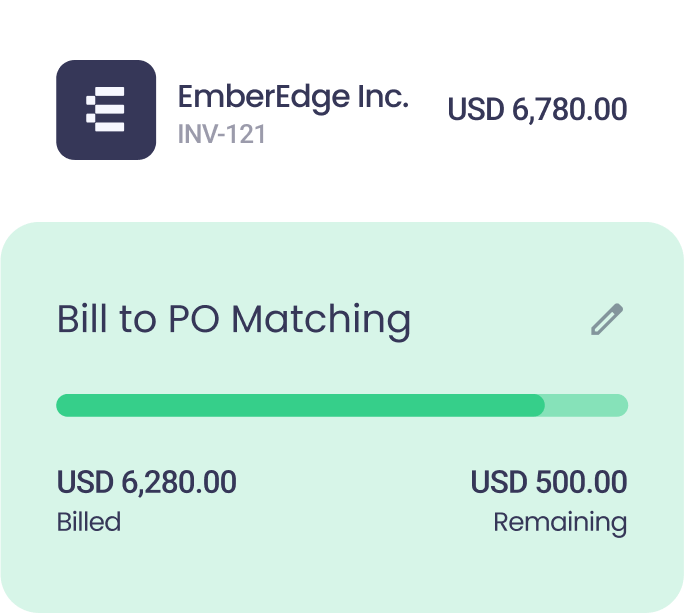This screenshot has width=688, height=613.
Task: Click the Billed label
Action: click(x=88, y=521)
